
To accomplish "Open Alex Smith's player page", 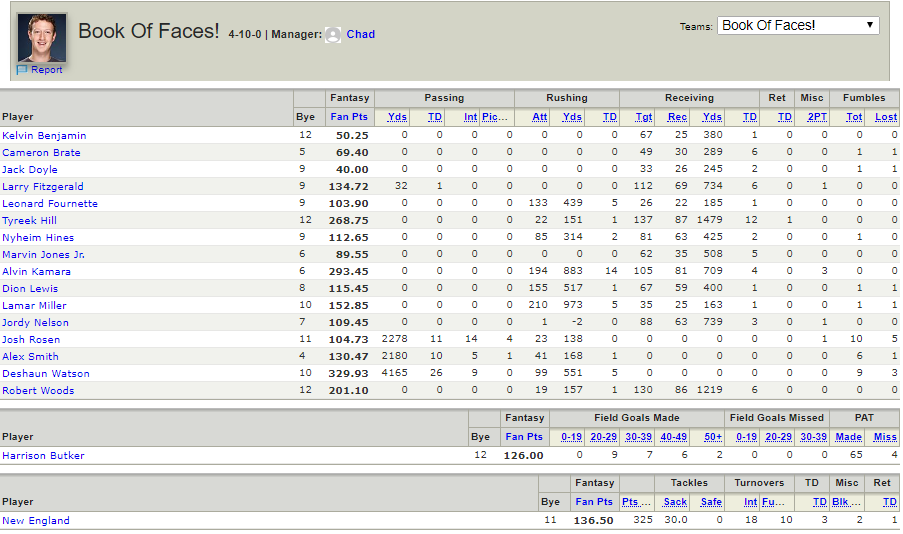I will pyautogui.click(x=31, y=357).
